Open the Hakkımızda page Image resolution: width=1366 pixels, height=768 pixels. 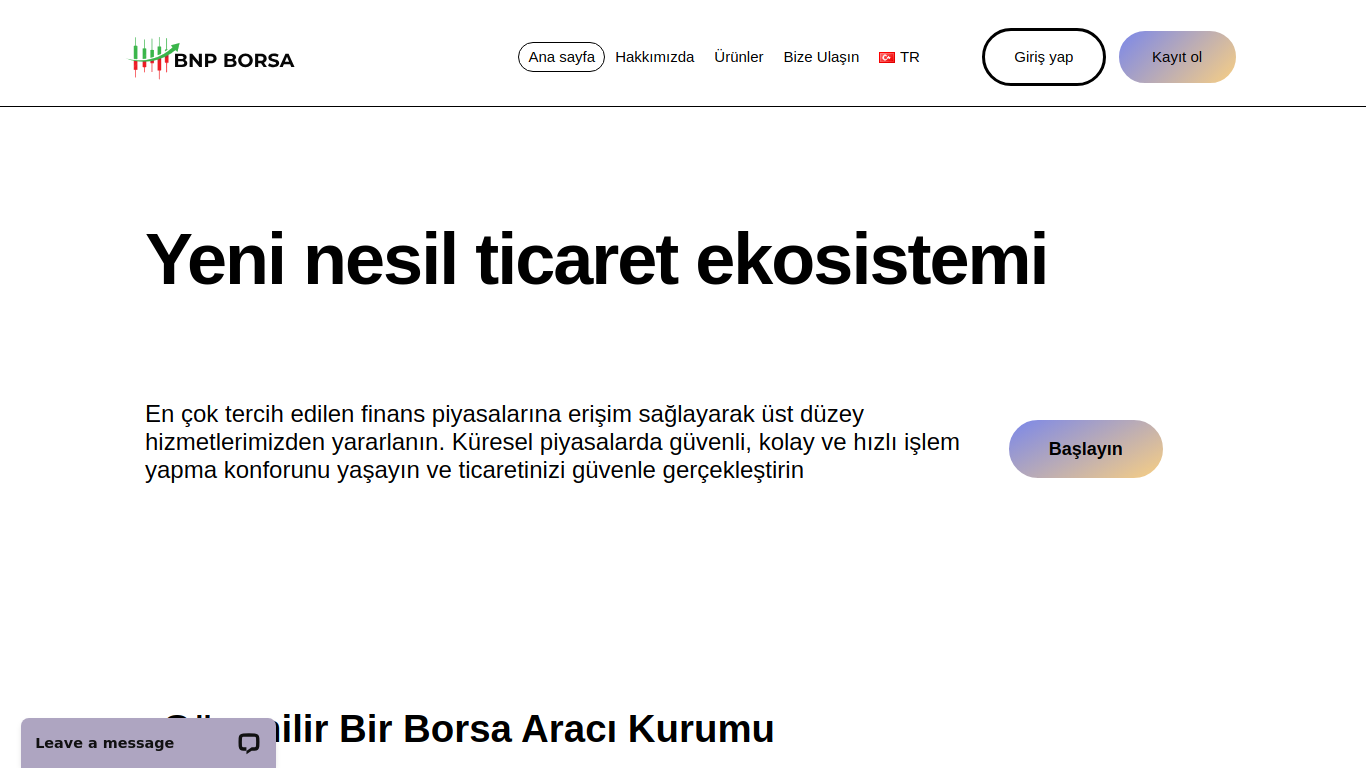(x=654, y=57)
